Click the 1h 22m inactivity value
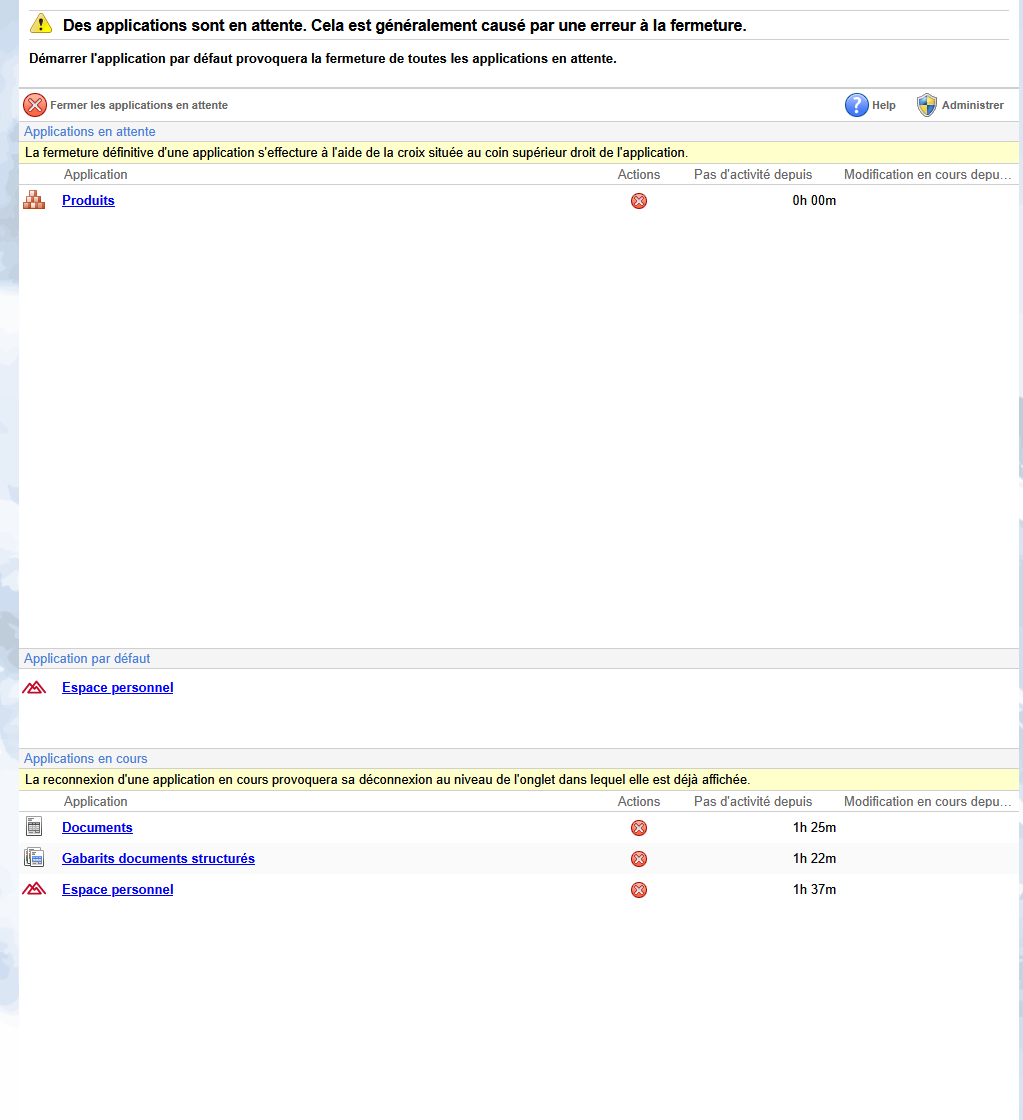The width and height of the screenshot is (1023, 1120). (814, 859)
